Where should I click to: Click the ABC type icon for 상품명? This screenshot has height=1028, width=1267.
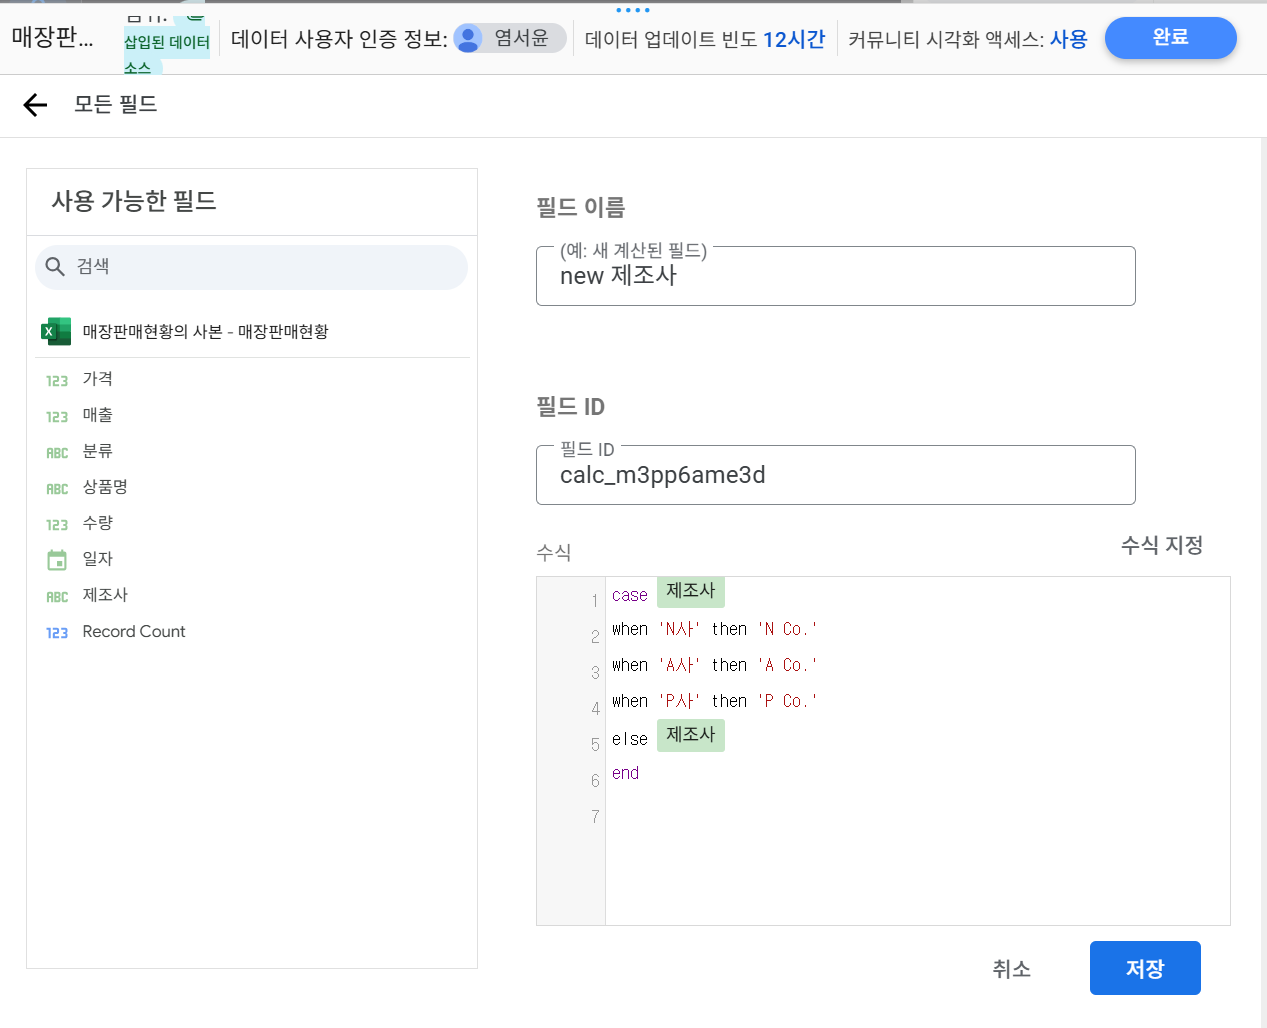[x=57, y=488]
